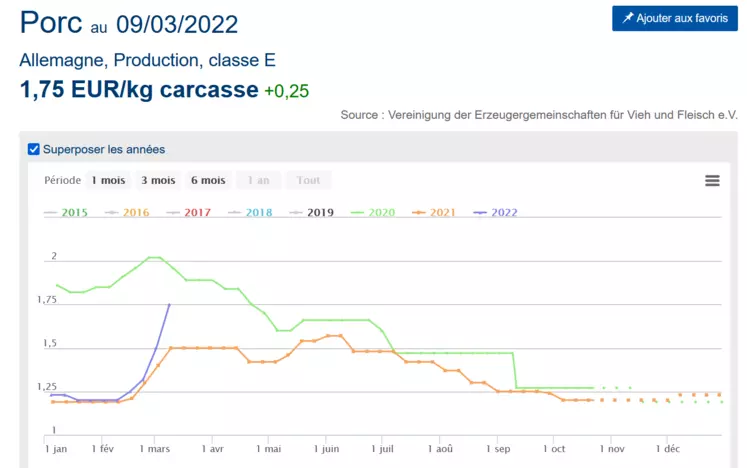
Task: Show the 2019 legend series
Action: [312, 213]
